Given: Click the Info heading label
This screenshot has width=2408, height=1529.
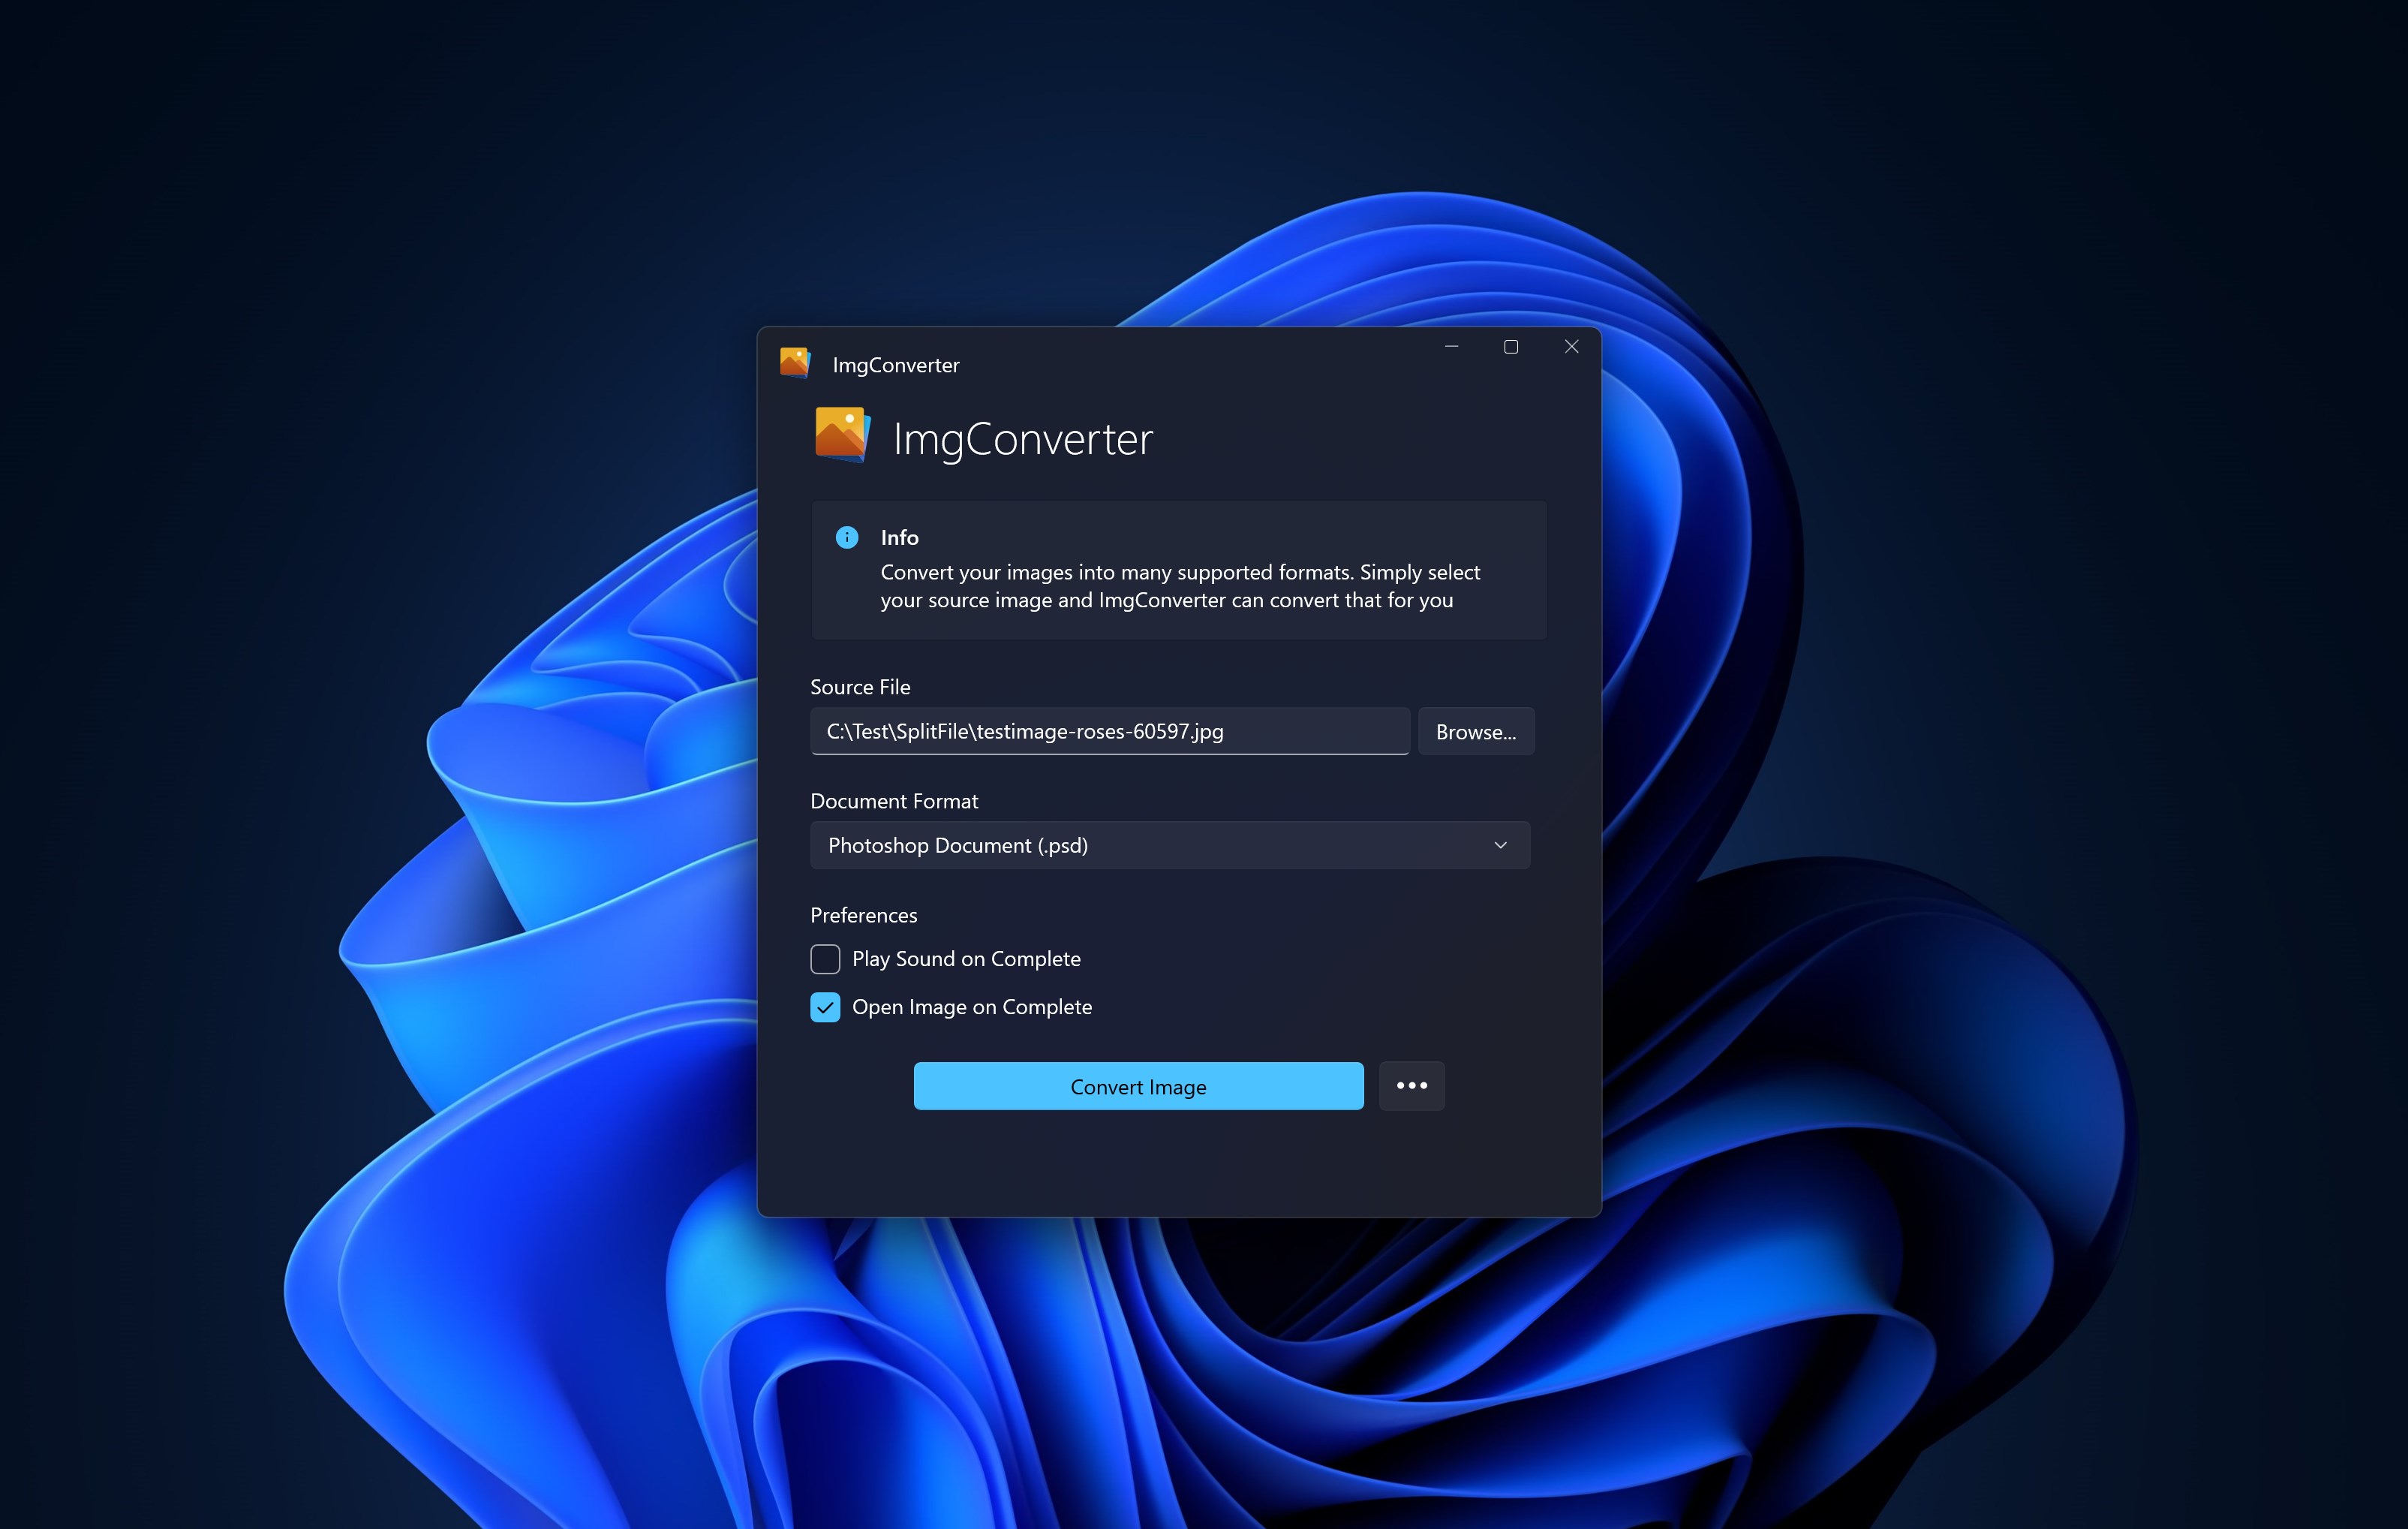Looking at the screenshot, I should [899, 538].
